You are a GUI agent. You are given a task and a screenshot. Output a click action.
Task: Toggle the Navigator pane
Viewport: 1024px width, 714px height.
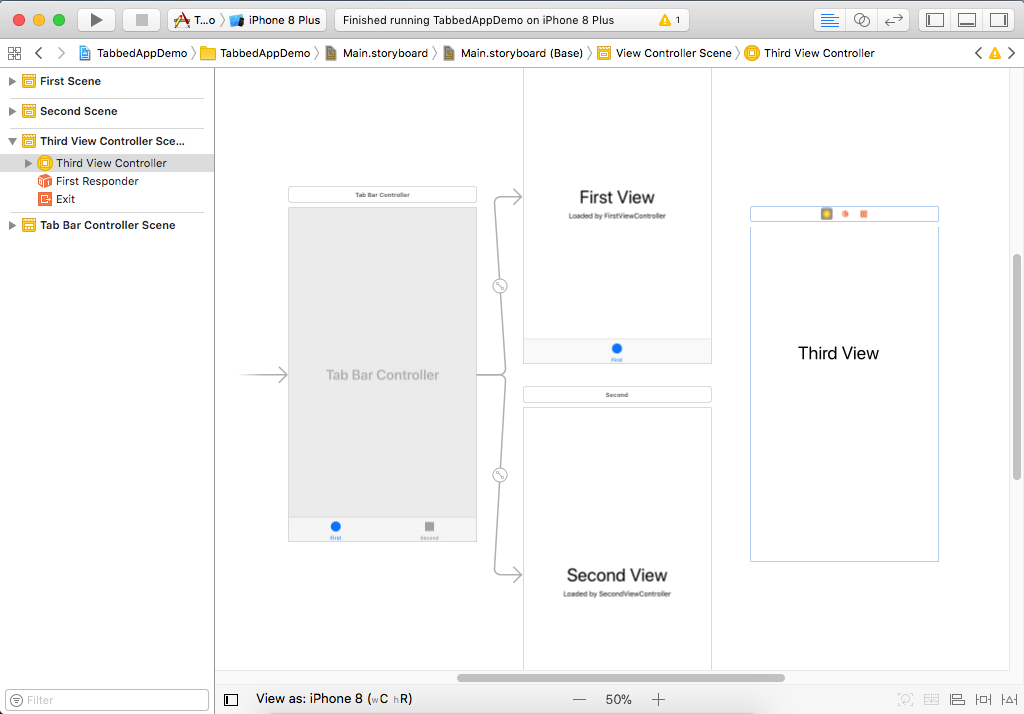(935, 20)
